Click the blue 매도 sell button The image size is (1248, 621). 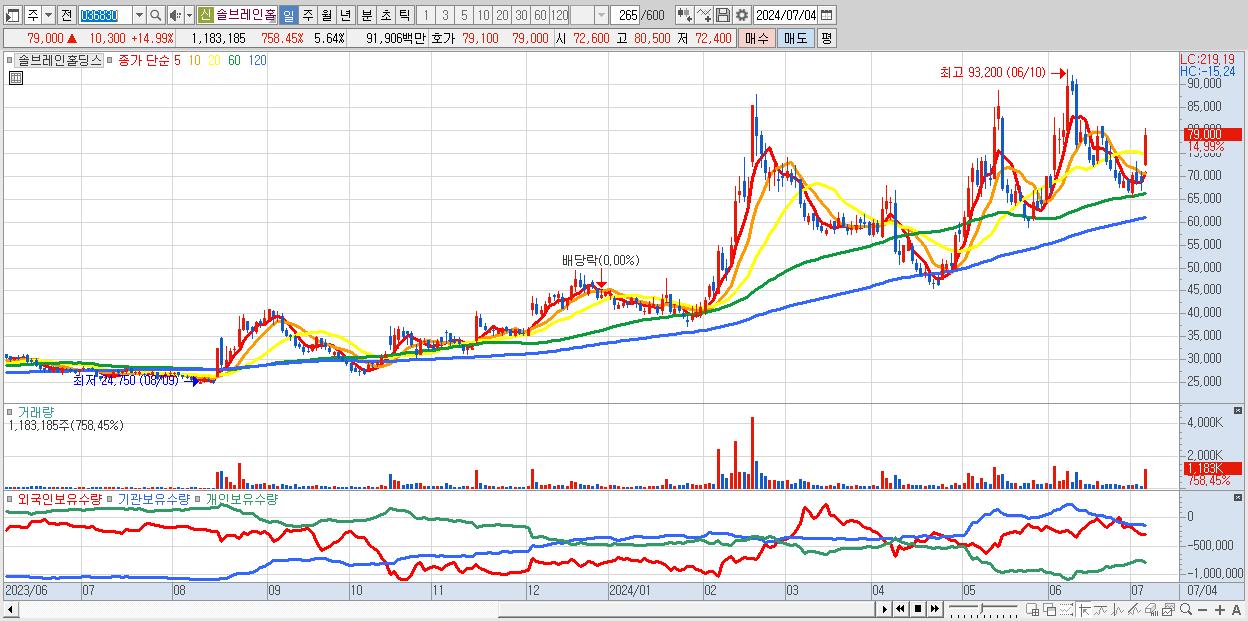click(x=795, y=38)
